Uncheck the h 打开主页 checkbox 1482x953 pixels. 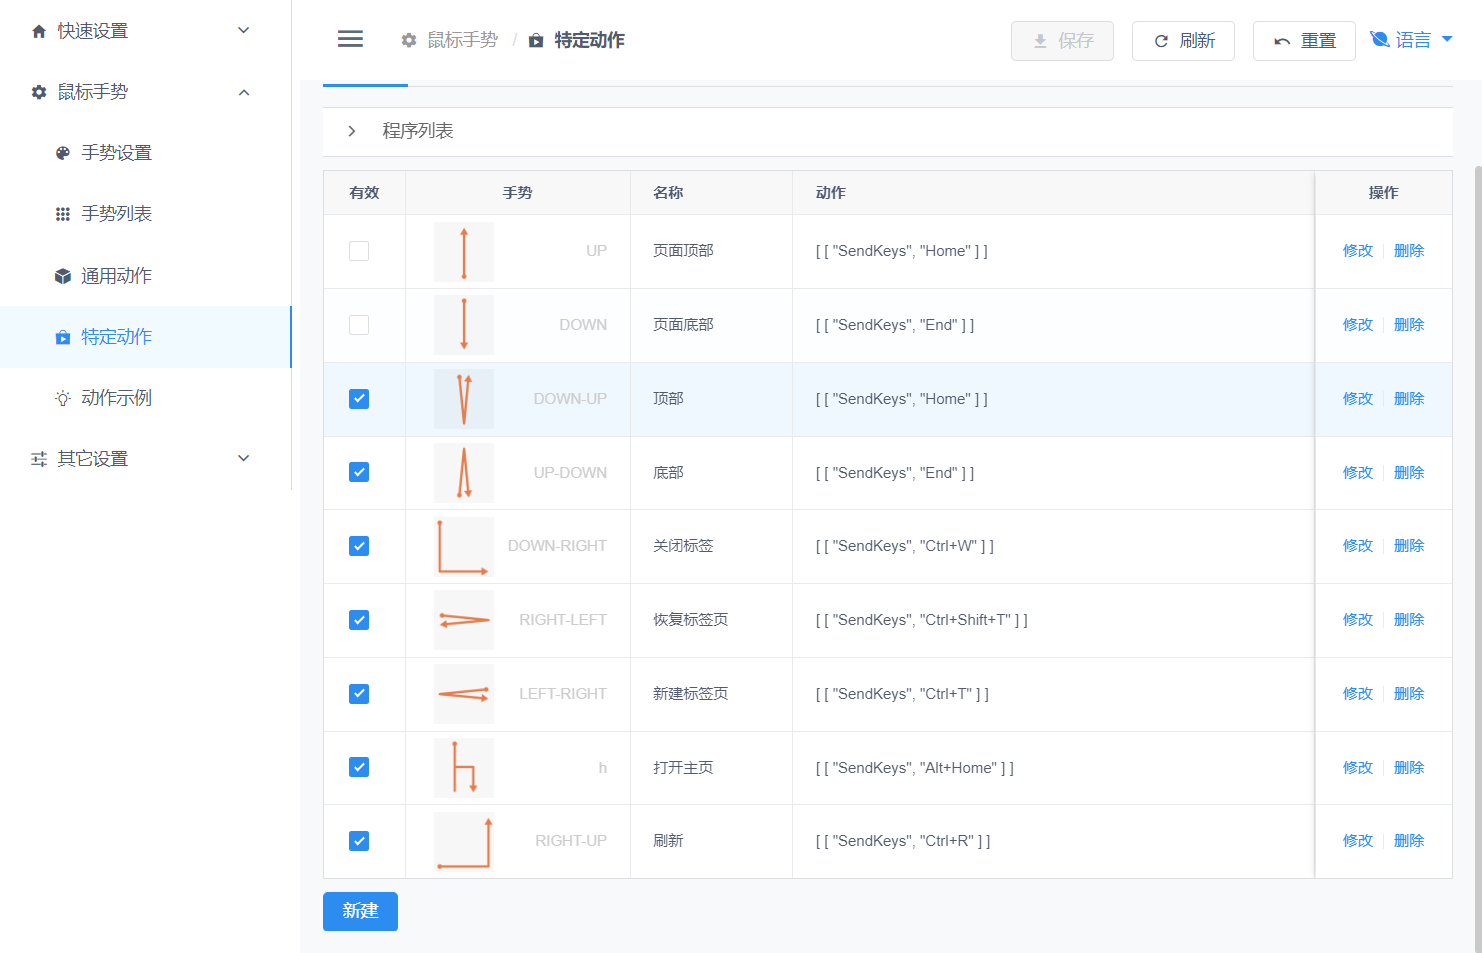(x=359, y=767)
